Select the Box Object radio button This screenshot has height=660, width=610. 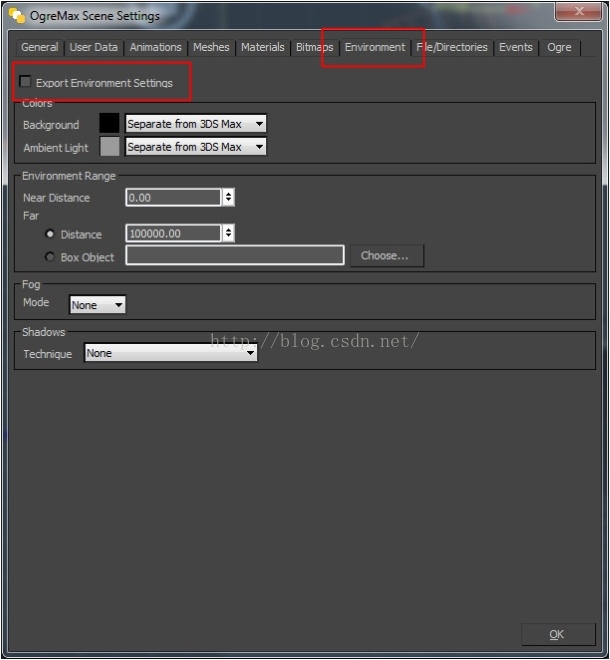pyautogui.click(x=50, y=256)
